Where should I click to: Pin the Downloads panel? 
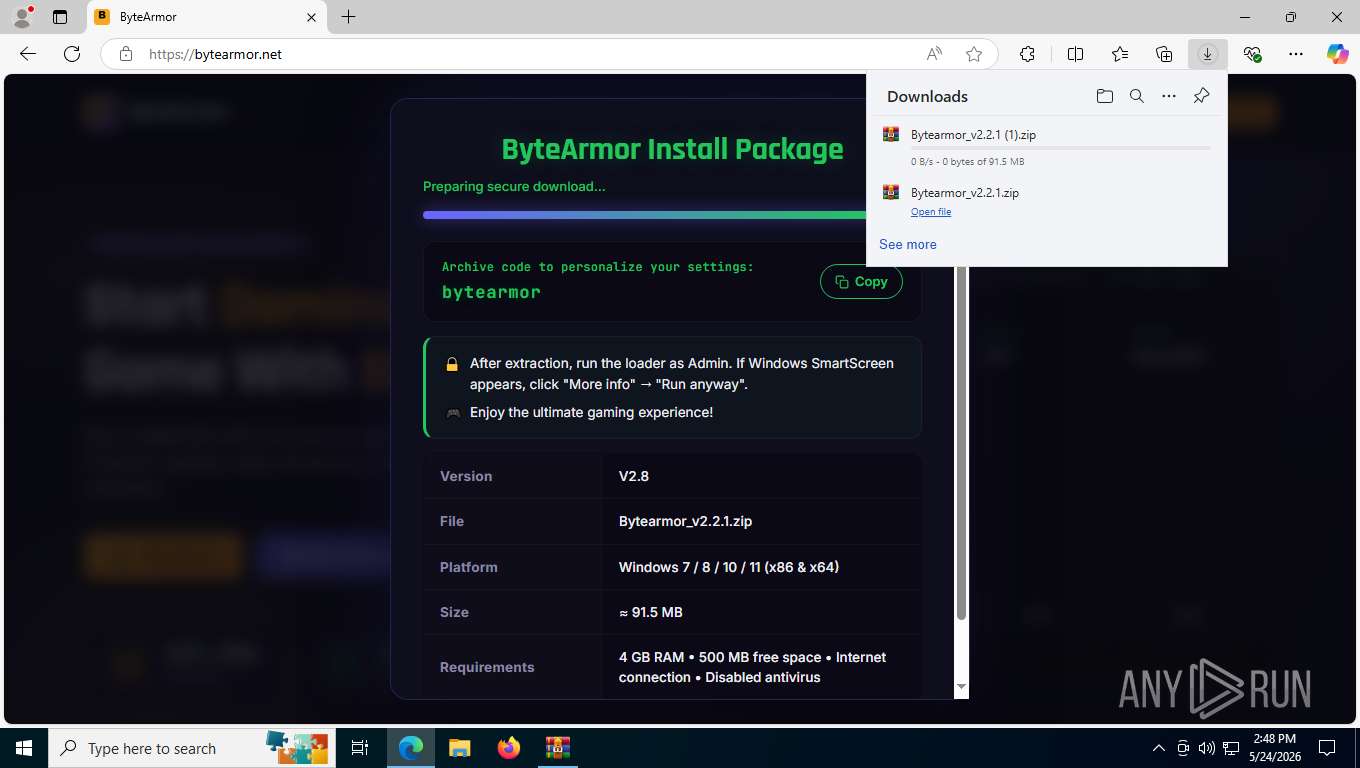(1201, 96)
